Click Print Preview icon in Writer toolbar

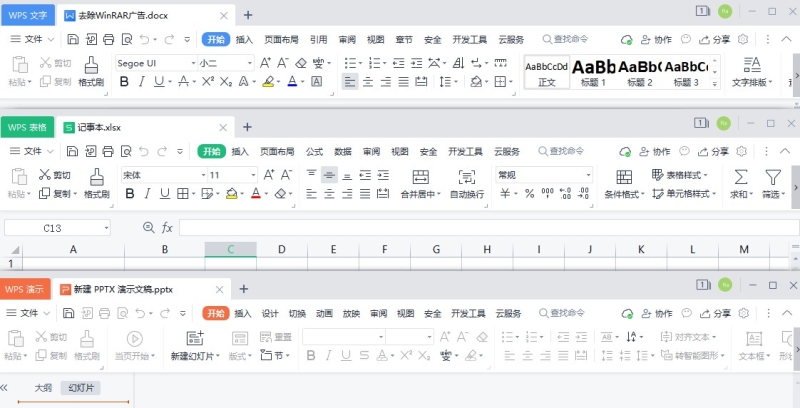126,39
